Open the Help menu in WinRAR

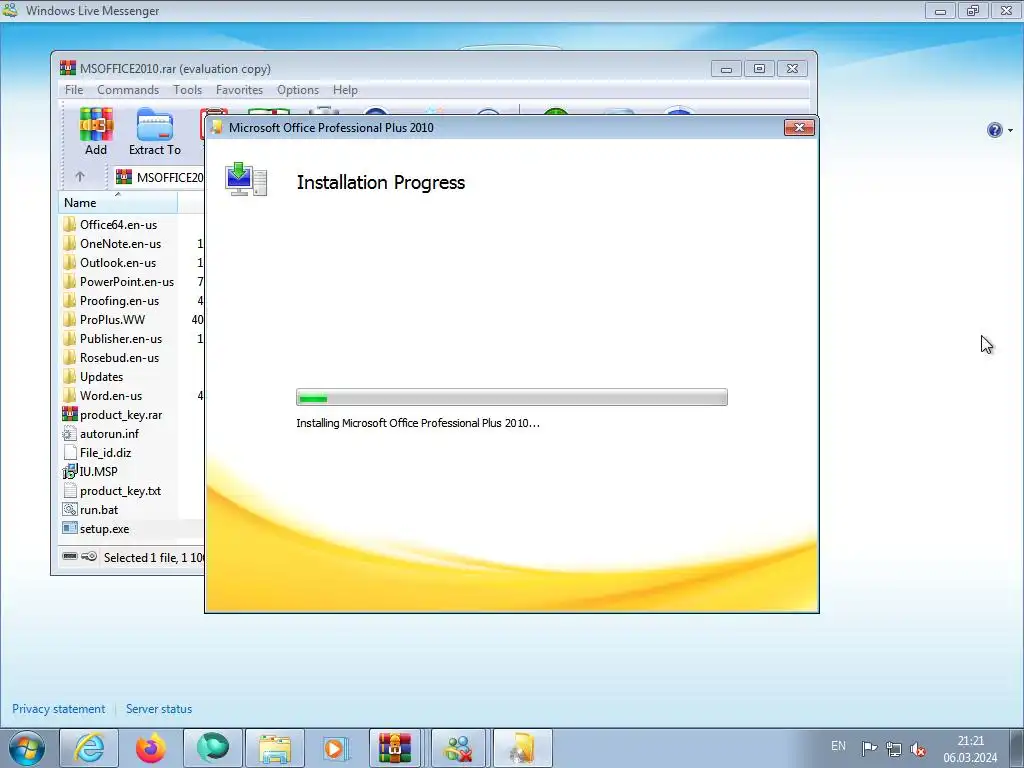345,89
